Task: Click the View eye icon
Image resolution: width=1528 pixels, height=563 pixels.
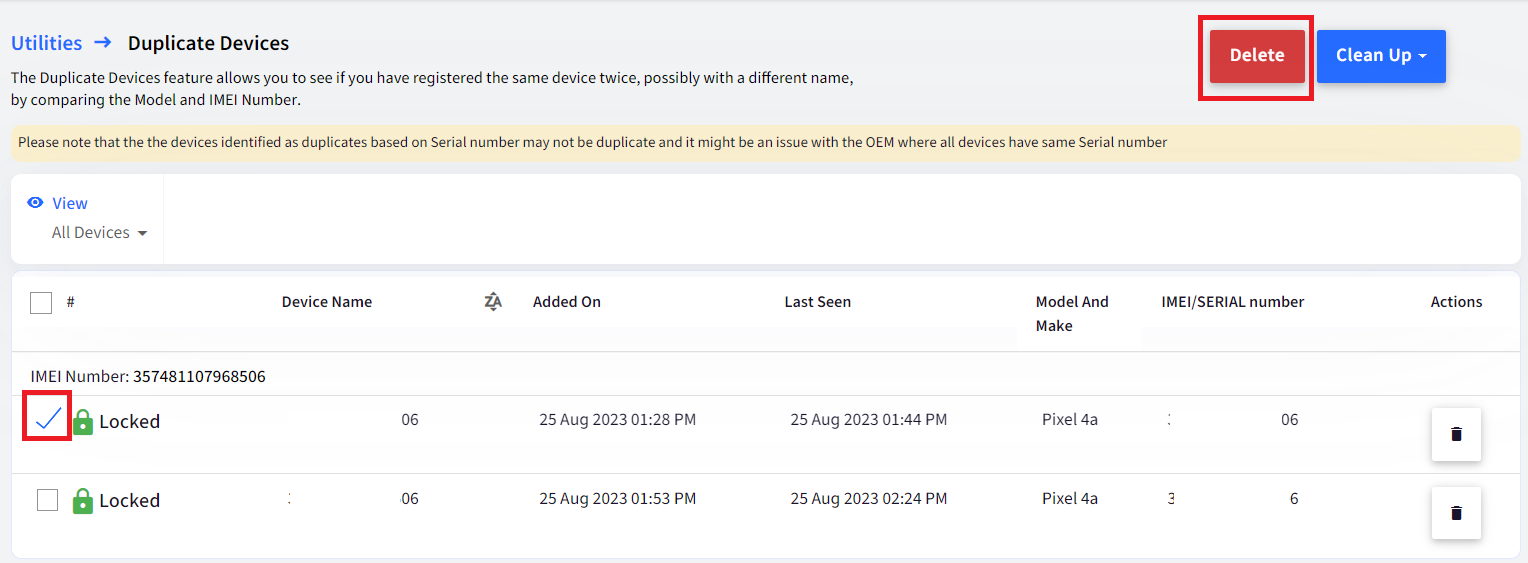Action: pyautogui.click(x=36, y=203)
